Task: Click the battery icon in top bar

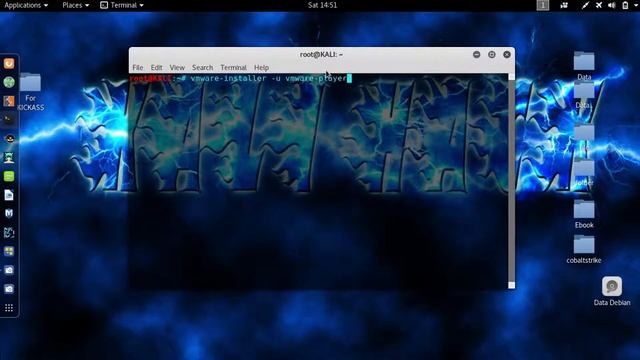Action: click(x=625, y=5)
